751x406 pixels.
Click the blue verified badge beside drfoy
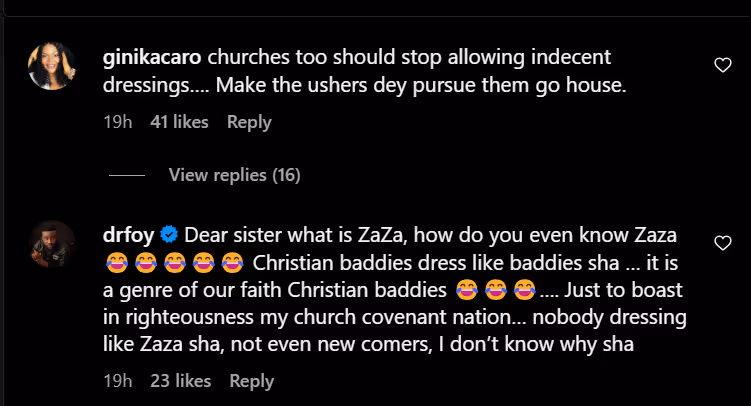point(169,235)
